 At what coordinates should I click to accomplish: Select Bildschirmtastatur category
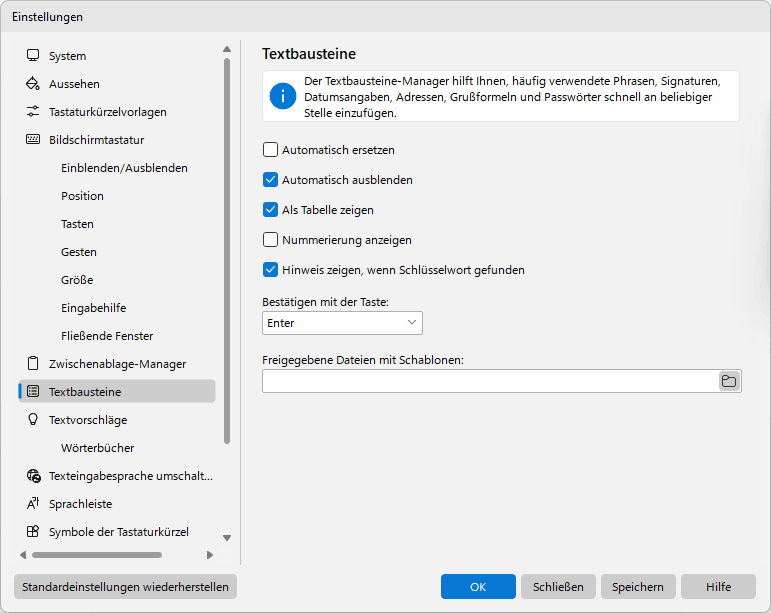(x=117, y=140)
